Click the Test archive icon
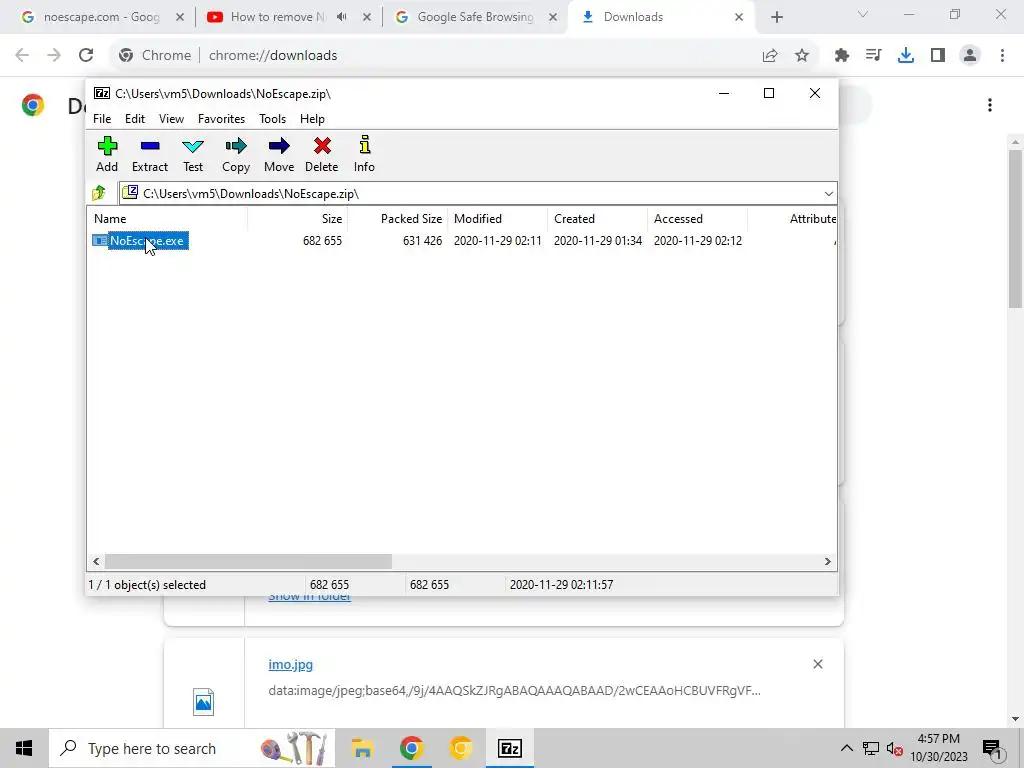The height and width of the screenshot is (768, 1024). click(193, 154)
